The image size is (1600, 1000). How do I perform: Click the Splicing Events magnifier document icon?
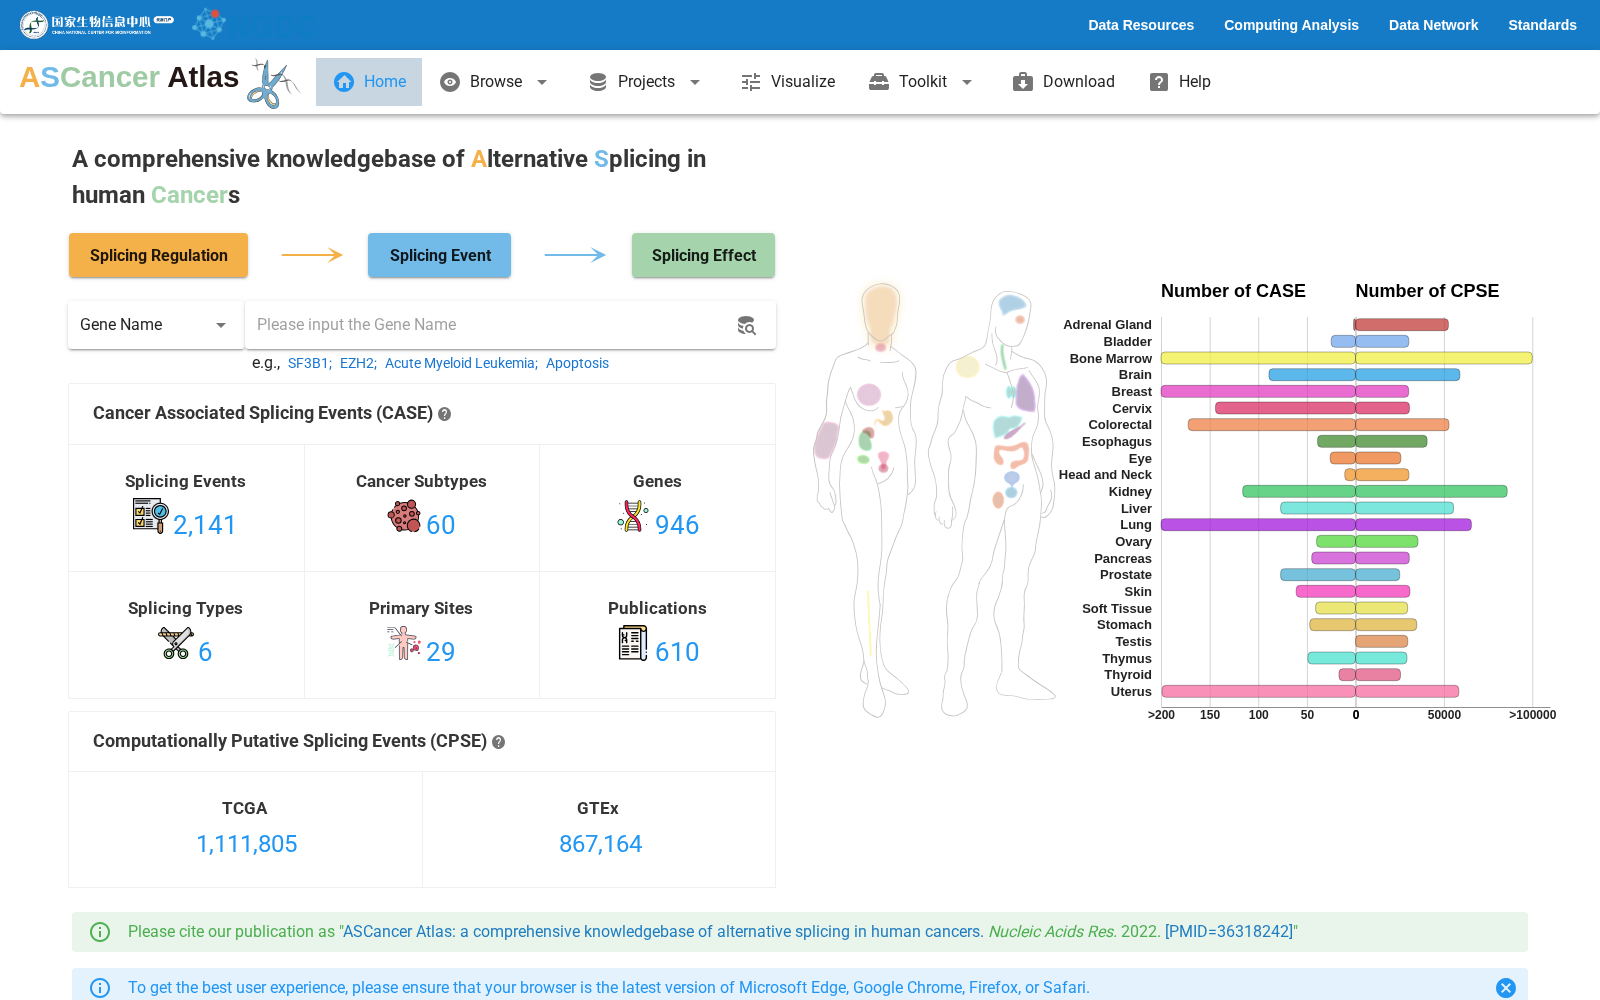(x=150, y=516)
